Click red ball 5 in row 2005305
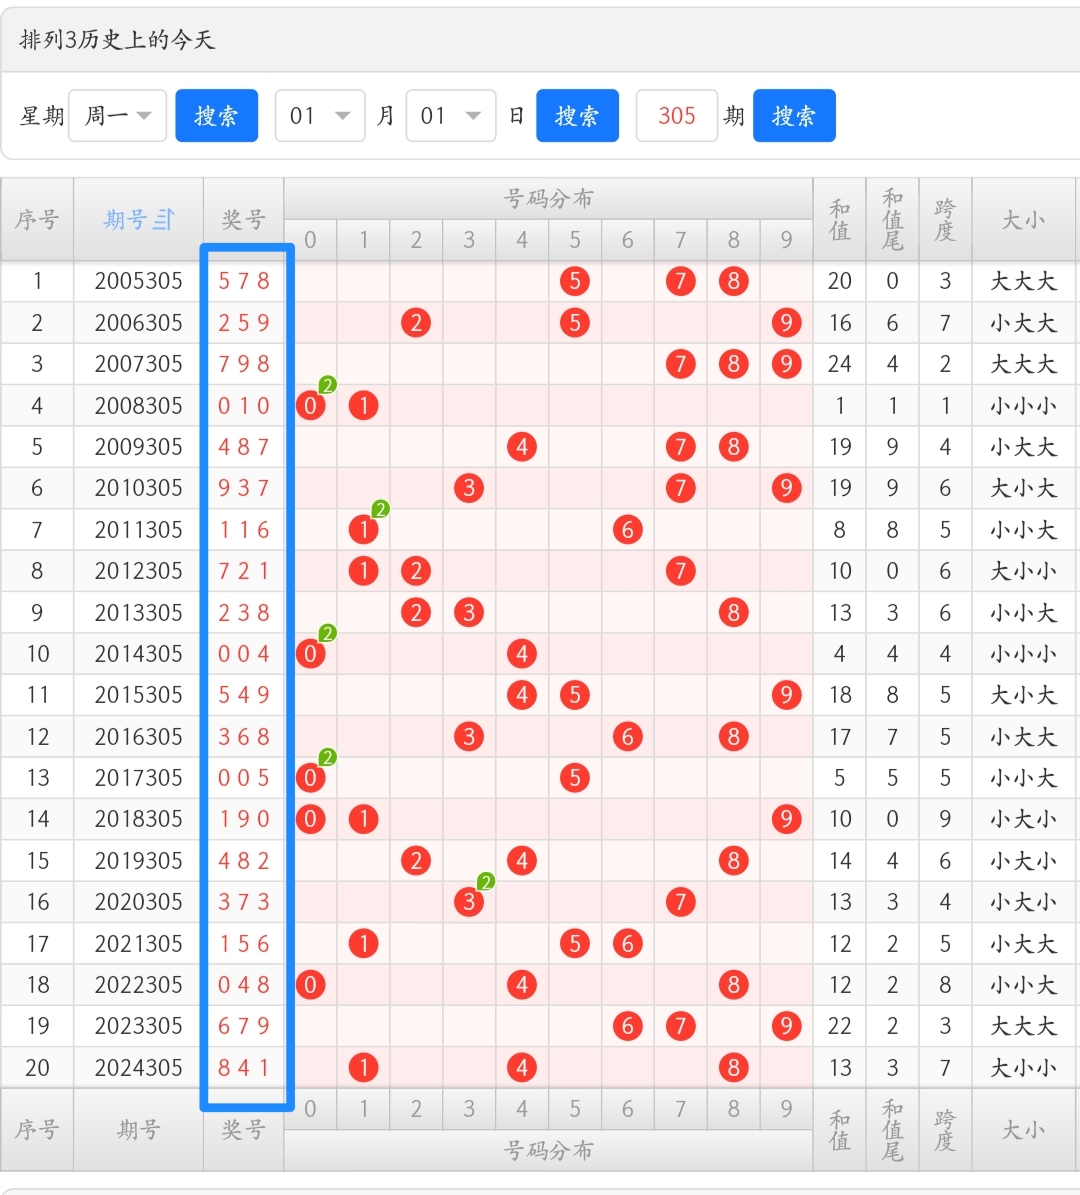Viewport: 1080px width, 1195px height. tap(575, 281)
